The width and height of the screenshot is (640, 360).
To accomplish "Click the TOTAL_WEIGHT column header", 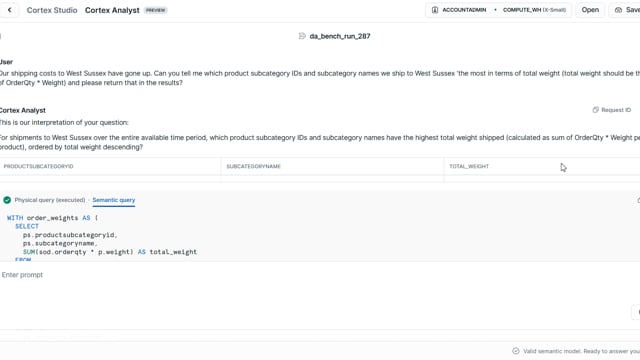I will [x=469, y=166].
